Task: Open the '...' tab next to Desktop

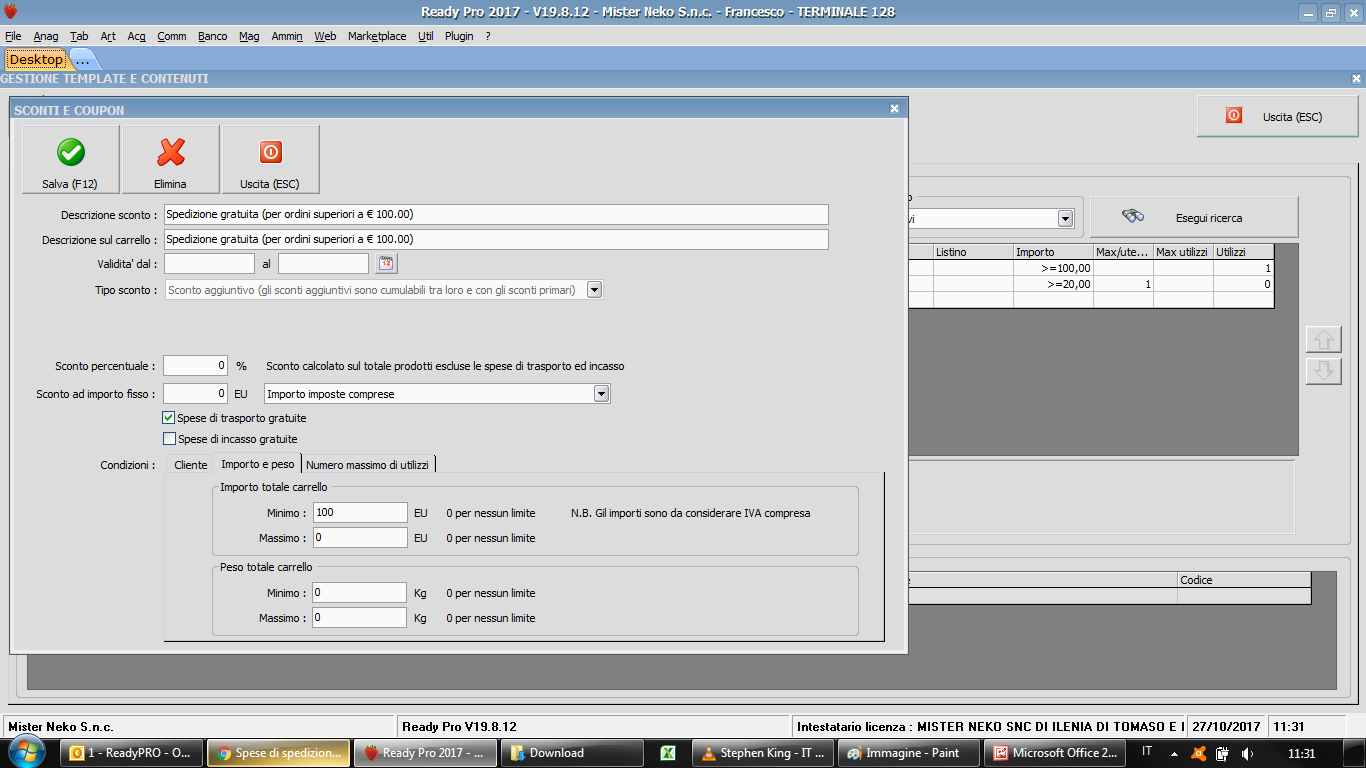Action: 82,60
